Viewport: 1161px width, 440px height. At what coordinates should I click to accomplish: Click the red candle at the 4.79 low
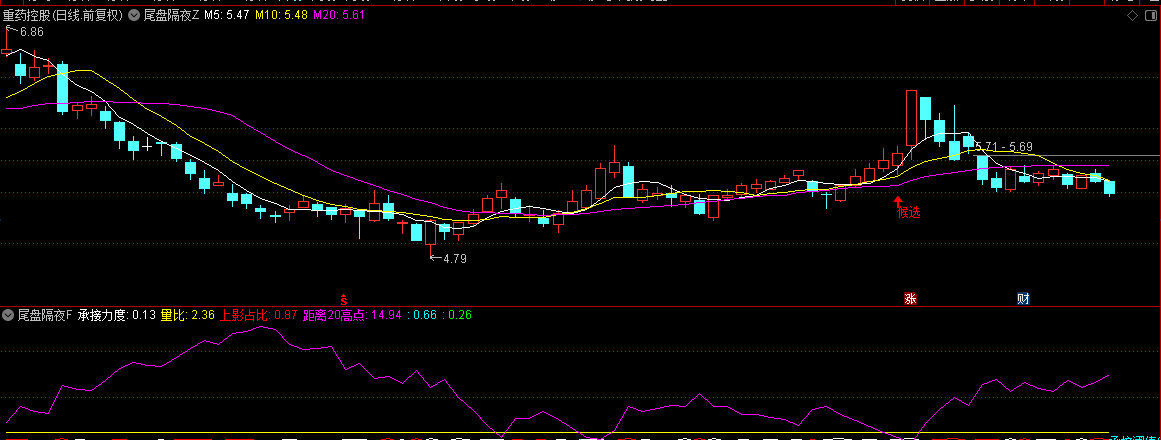(430, 234)
